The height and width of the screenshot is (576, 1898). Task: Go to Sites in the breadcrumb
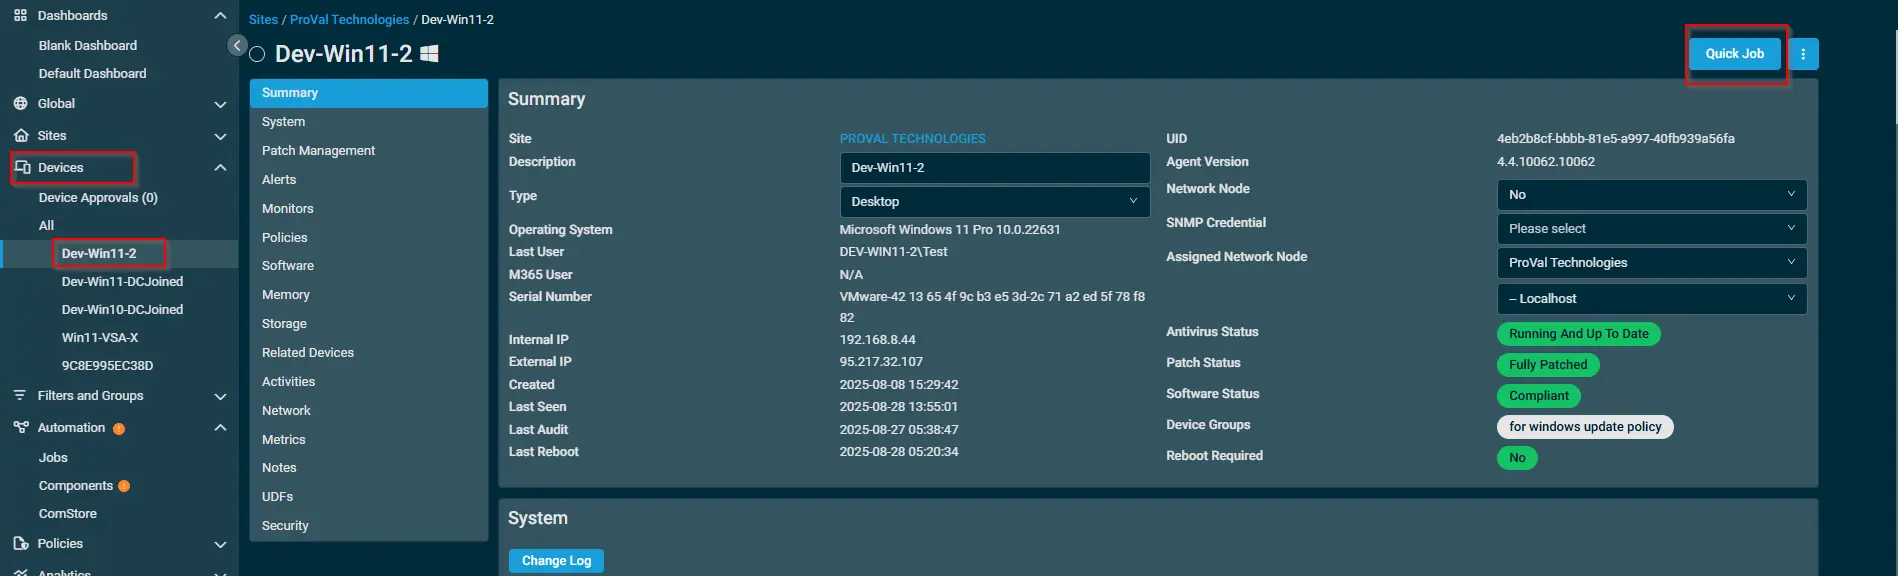point(263,20)
